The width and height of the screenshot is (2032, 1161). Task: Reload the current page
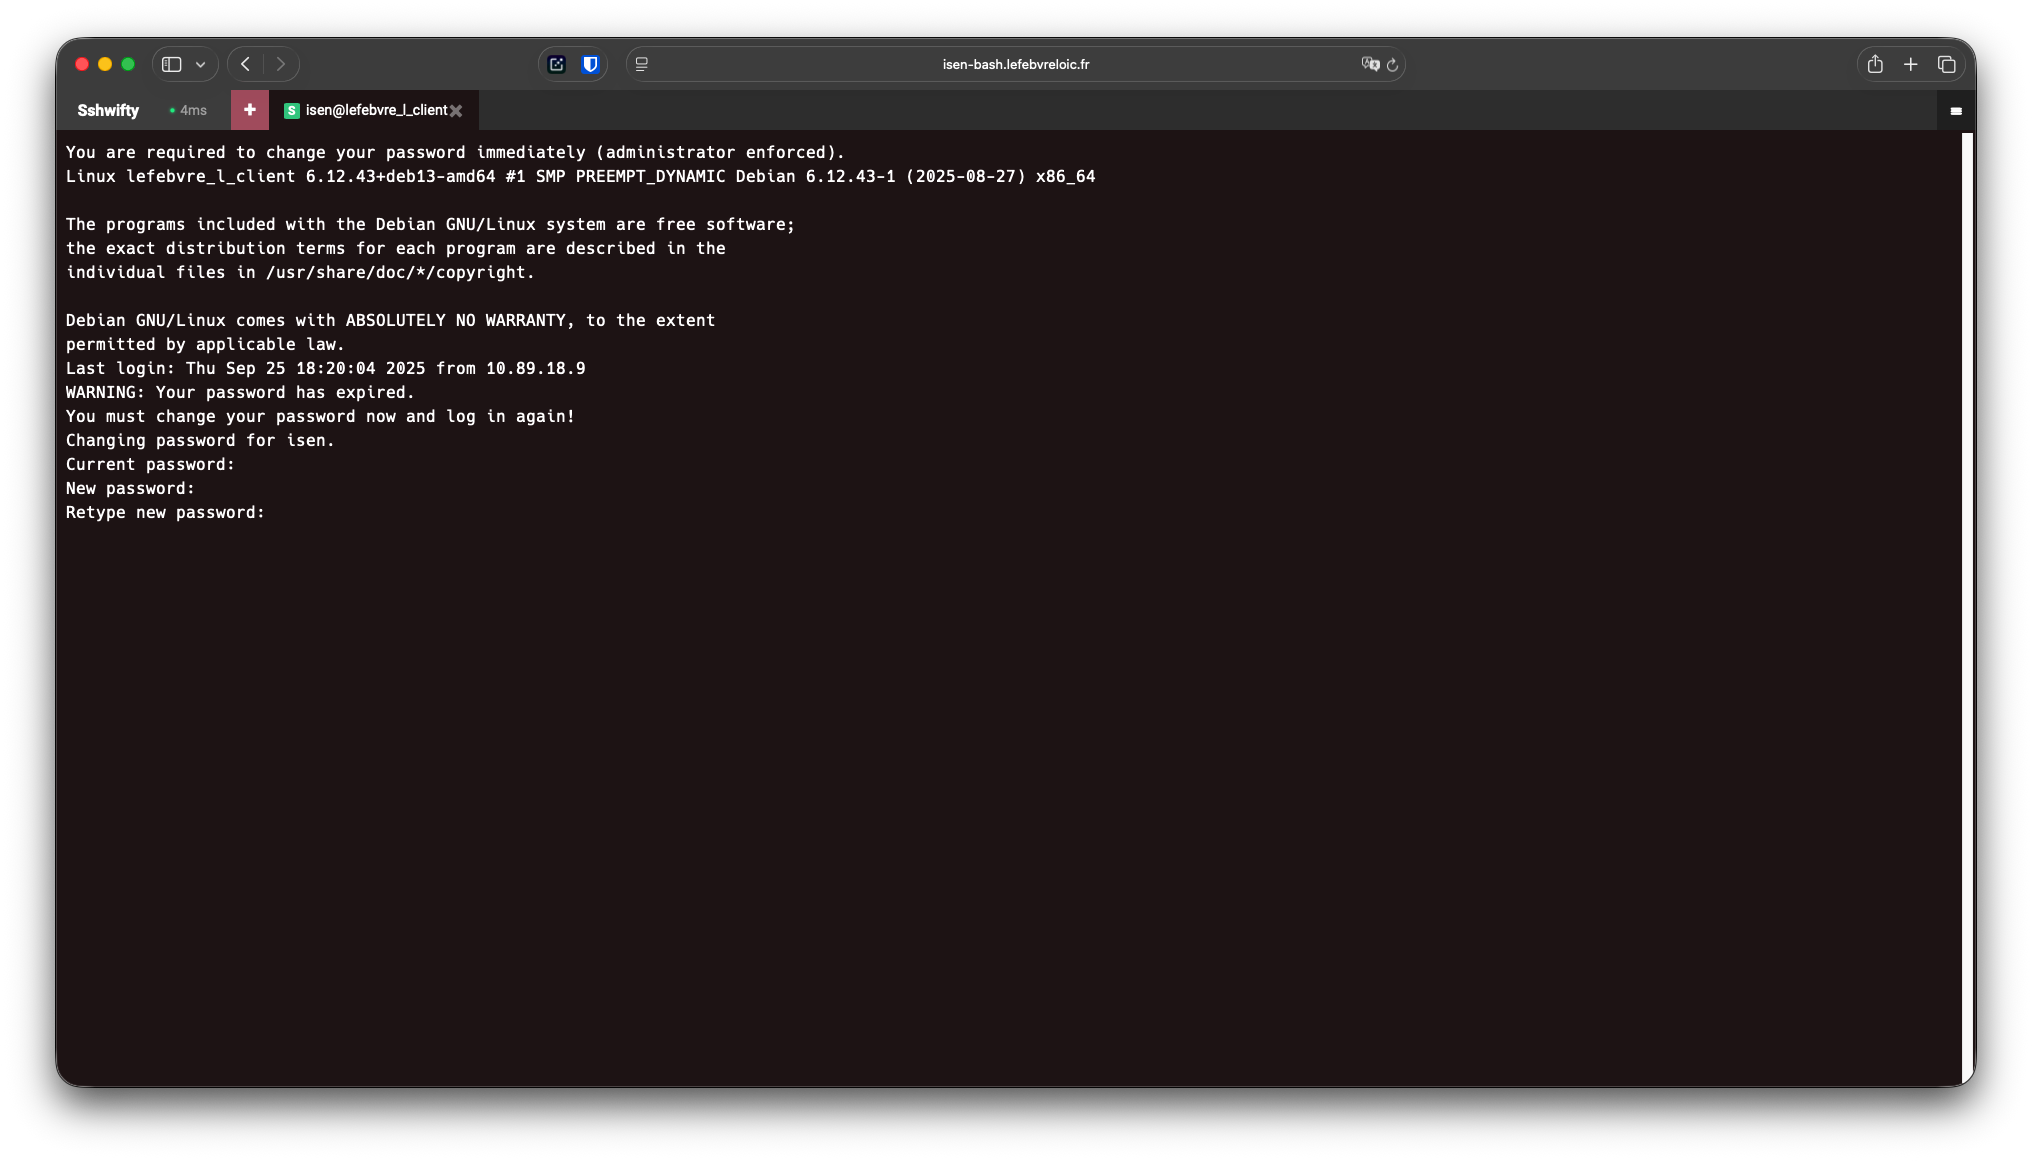click(1392, 64)
